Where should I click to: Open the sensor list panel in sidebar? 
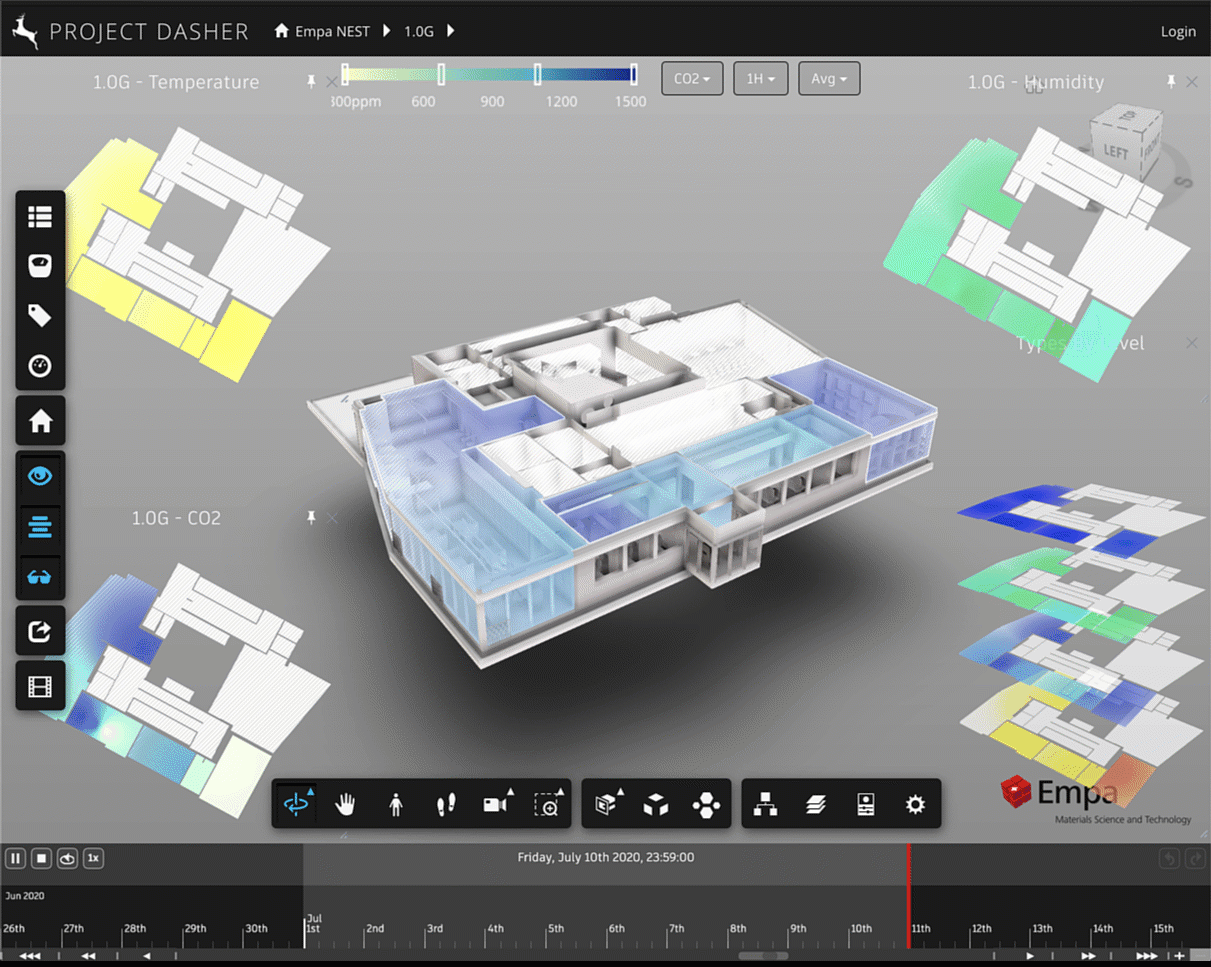tap(41, 217)
